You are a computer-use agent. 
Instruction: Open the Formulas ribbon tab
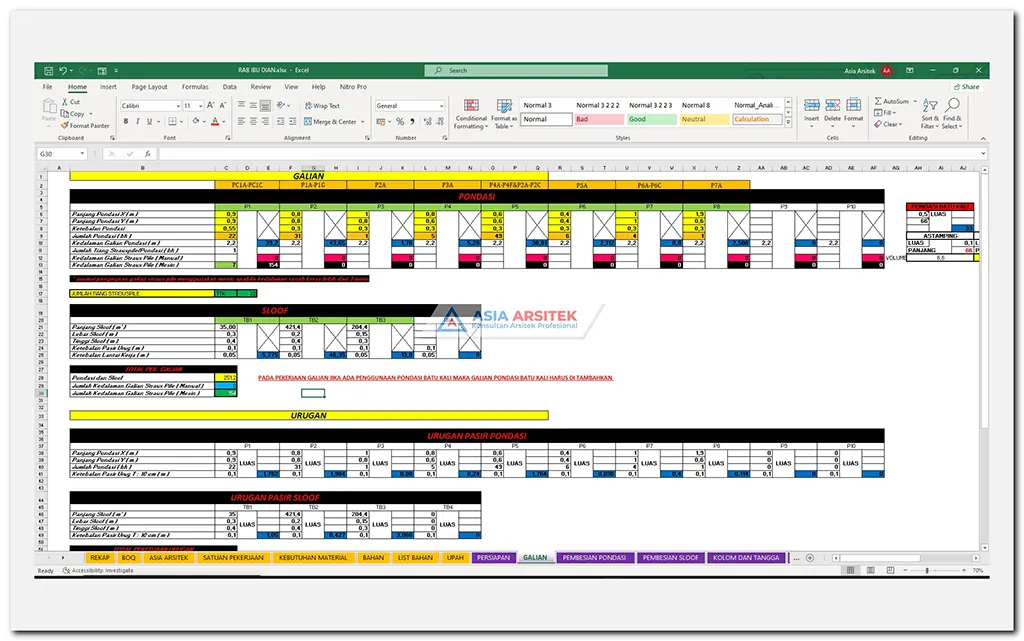click(195, 87)
